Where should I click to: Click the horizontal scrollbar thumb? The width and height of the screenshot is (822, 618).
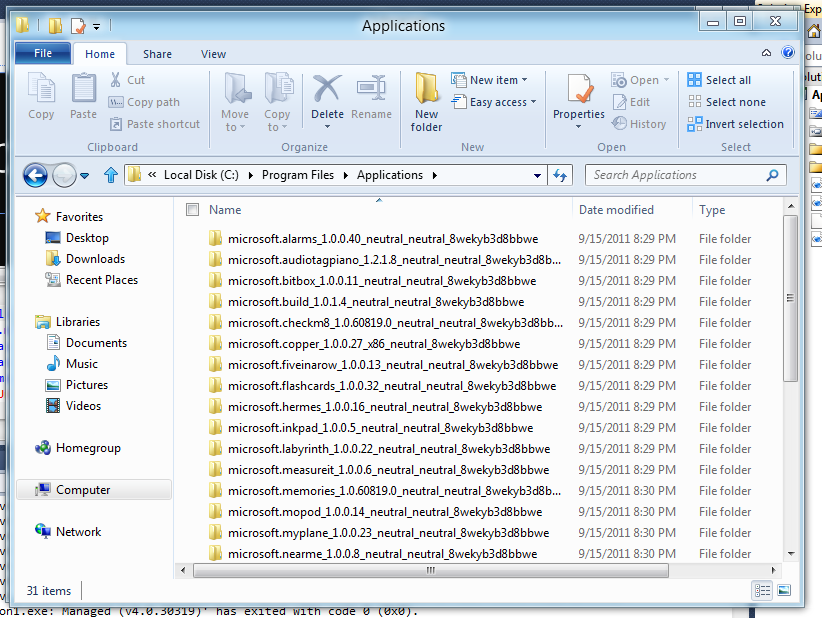pyautogui.click(x=431, y=570)
